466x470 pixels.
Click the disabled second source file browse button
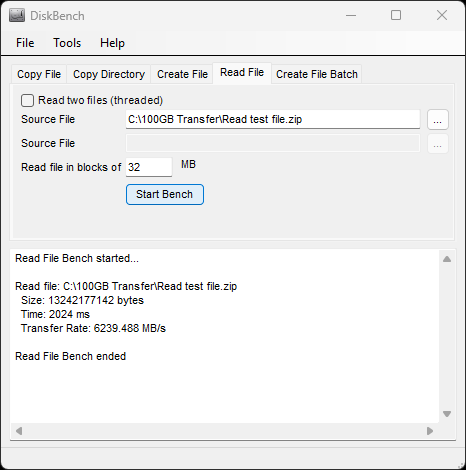(x=438, y=144)
